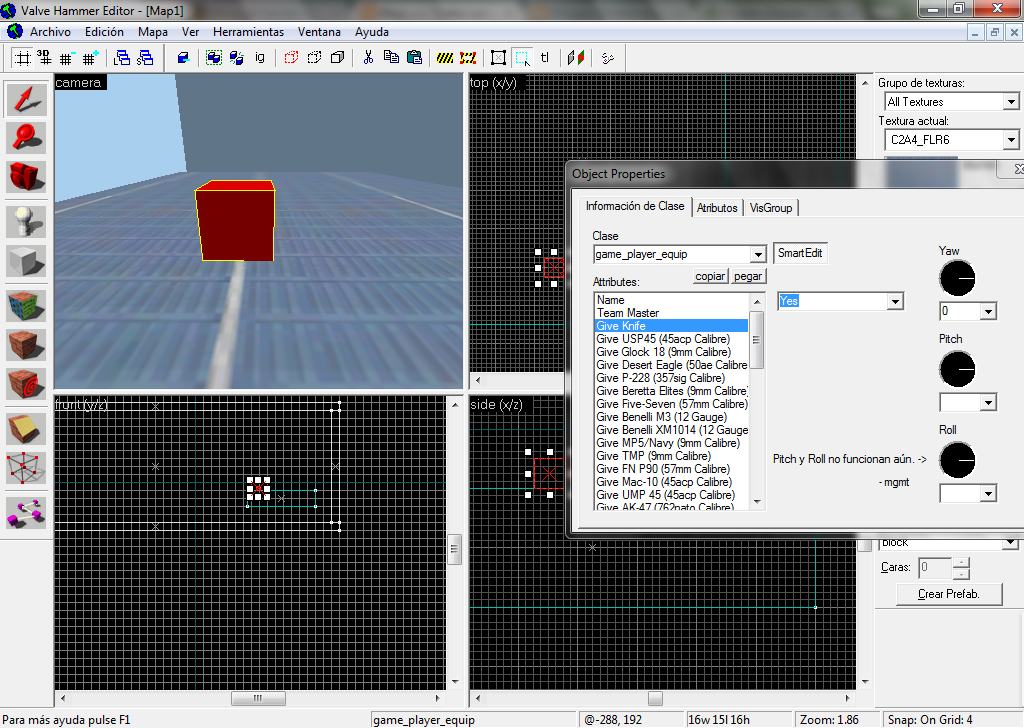Image resolution: width=1029 pixels, height=728 pixels.
Task: Select the Magnify tool
Action: point(26,139)
